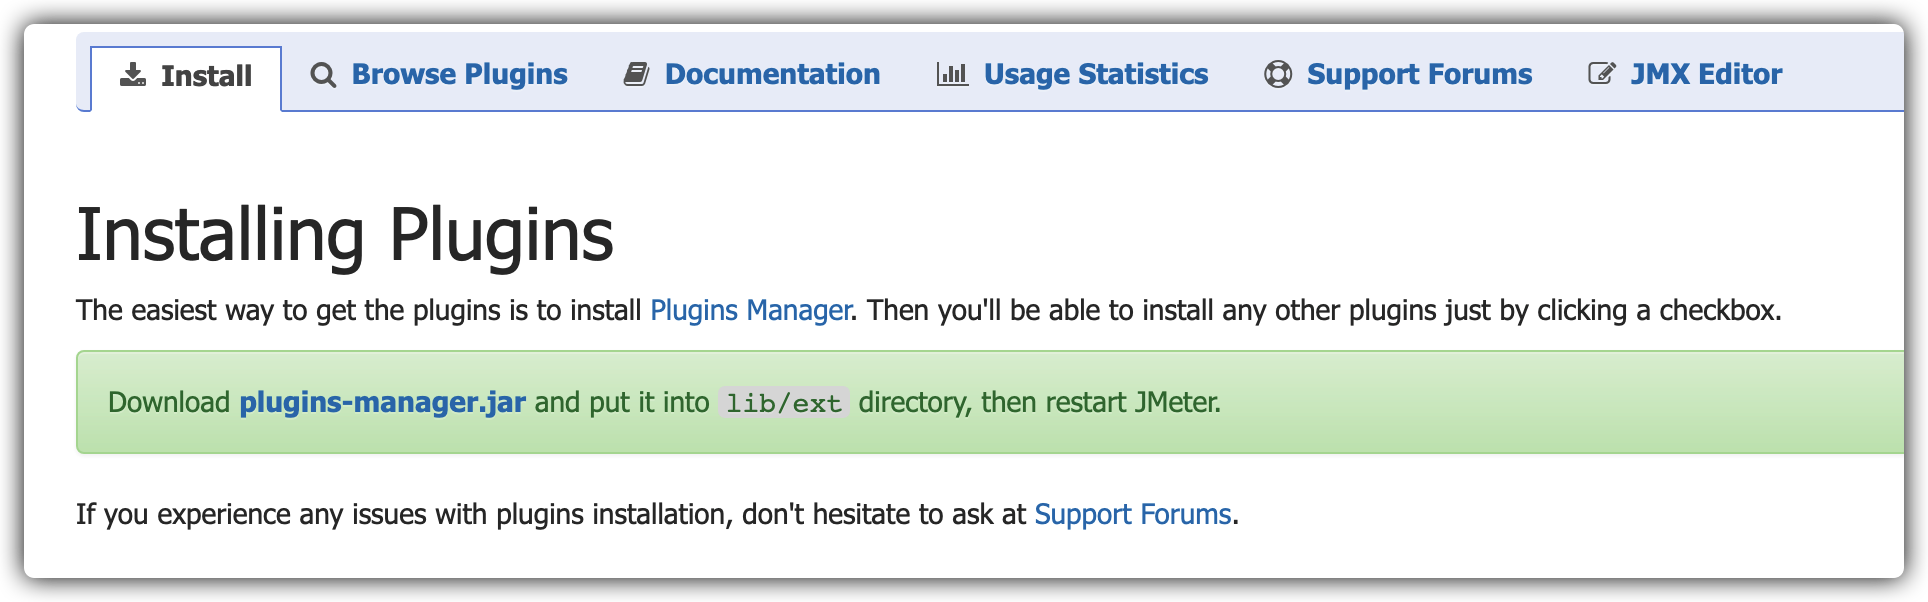The width and height of the screenshot is (1928, 602).
Task: Click the 'If you experience any issues' text
Action: tap(250, 514)
